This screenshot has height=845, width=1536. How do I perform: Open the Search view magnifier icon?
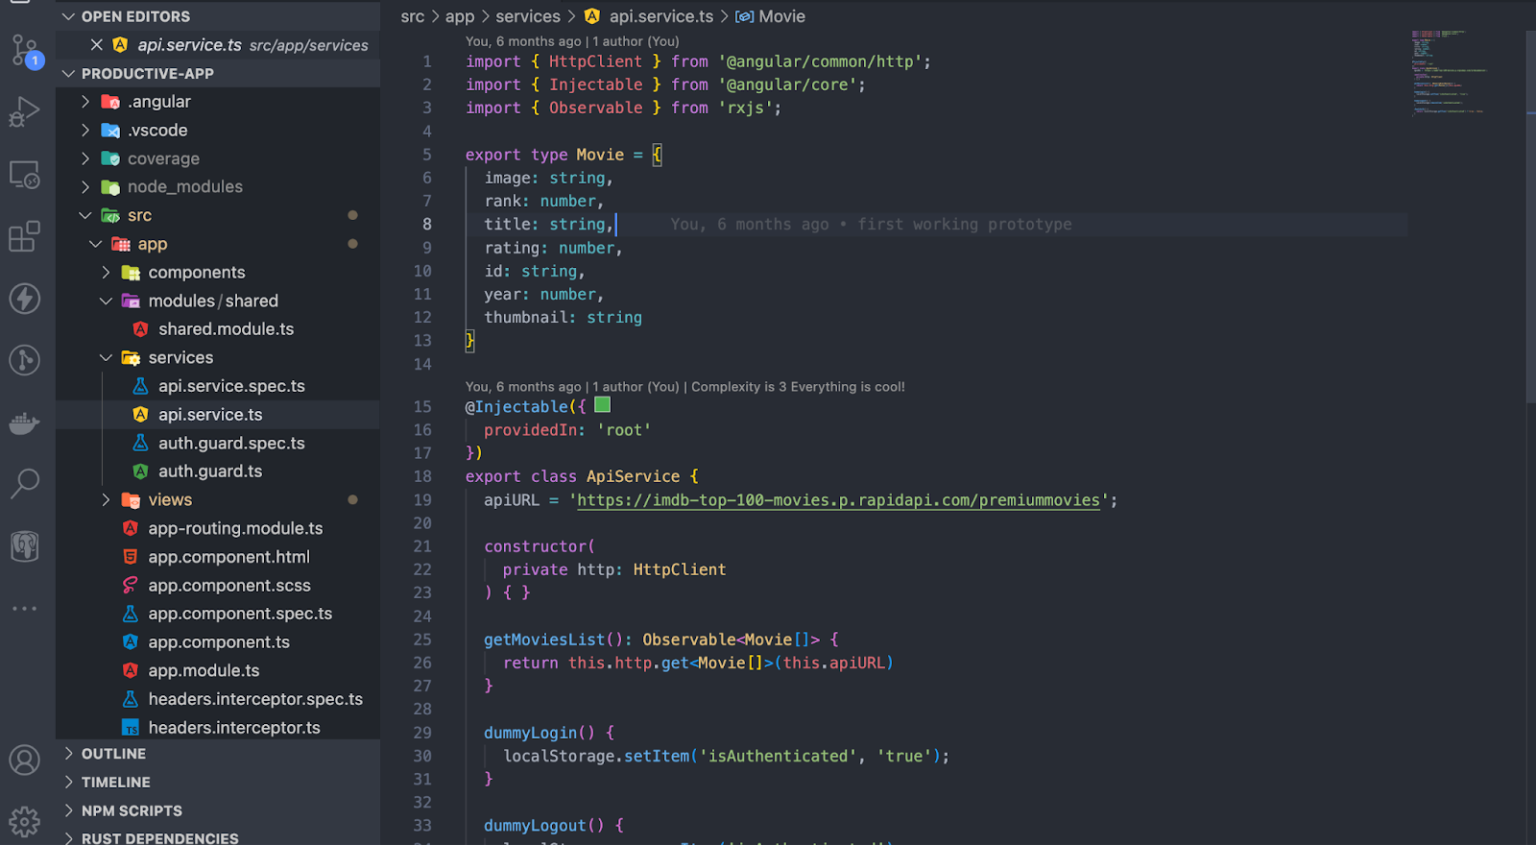[x=24, y=484]
